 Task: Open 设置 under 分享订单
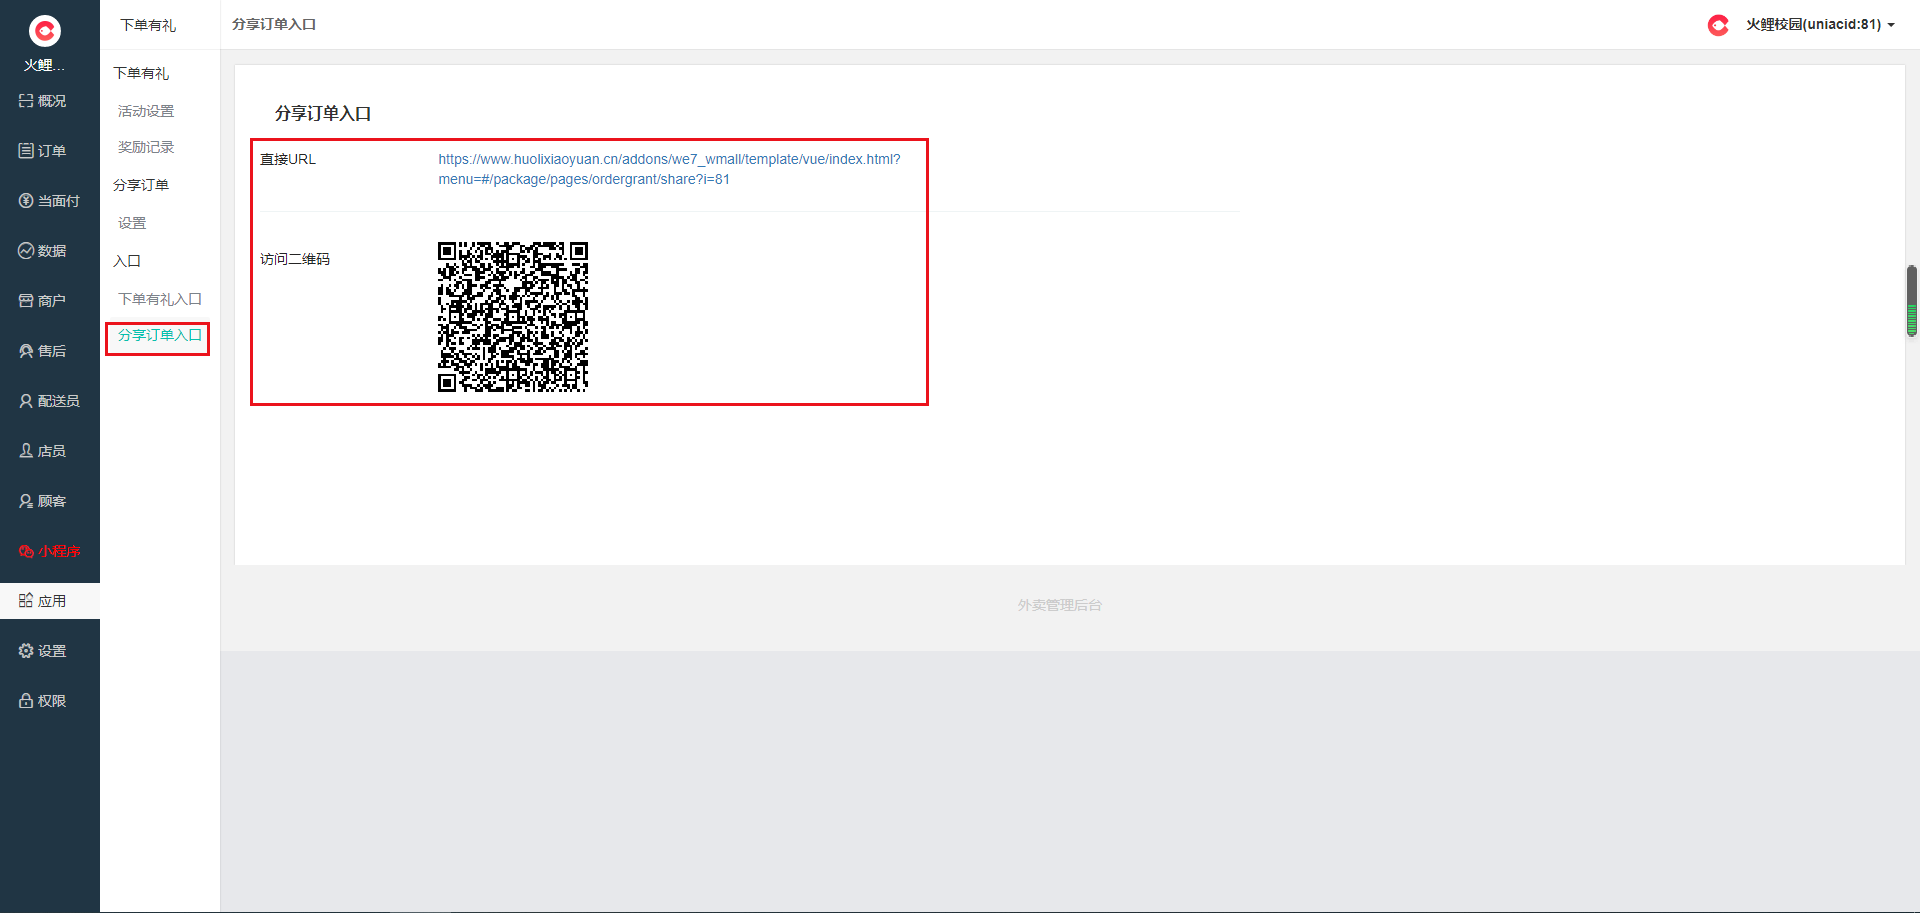132,223
